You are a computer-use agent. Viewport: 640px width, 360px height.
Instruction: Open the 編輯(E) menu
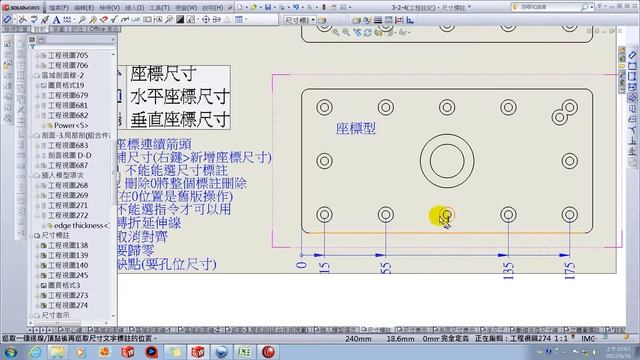[x=84, y=7]
